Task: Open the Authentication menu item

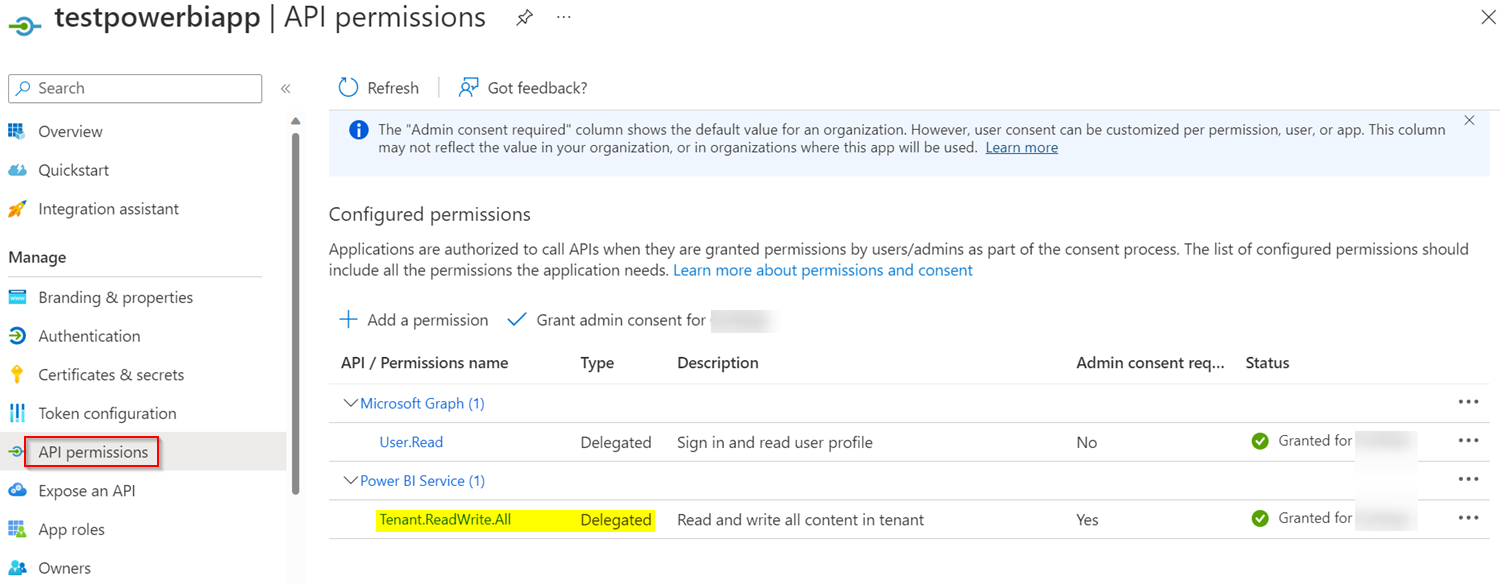Action: [89, 336]
